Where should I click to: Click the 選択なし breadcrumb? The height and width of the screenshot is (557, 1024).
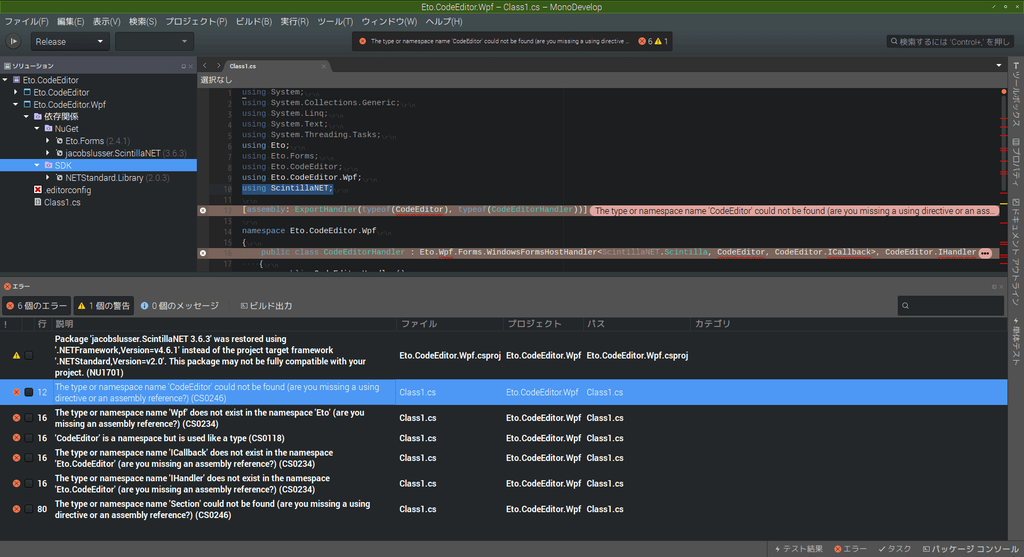pyautogui.click(x=216, y=80)
